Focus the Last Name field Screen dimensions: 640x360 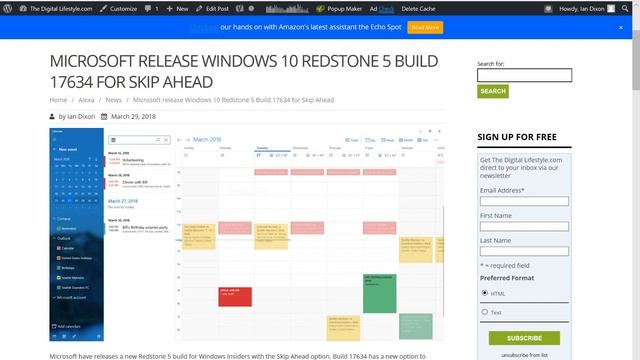(524, 251)
